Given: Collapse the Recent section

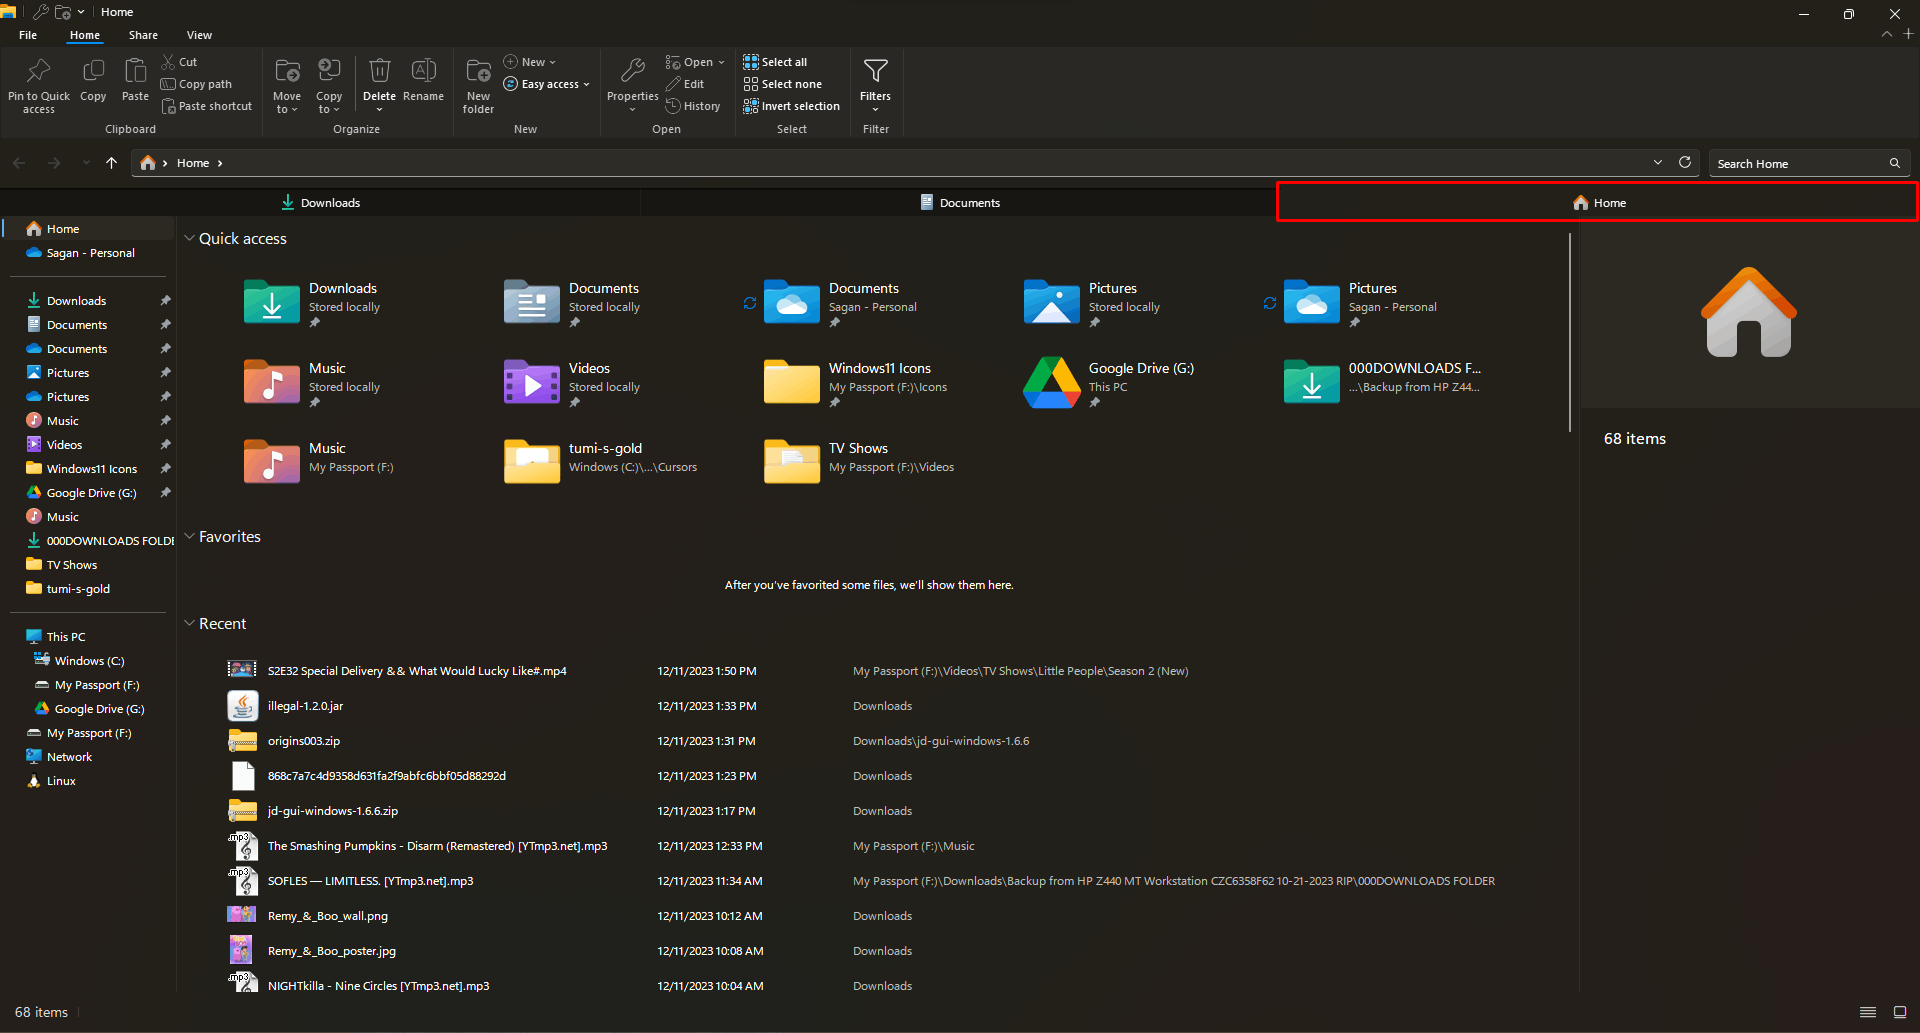Looking at the screenshot, I should (x=189, y=624).
